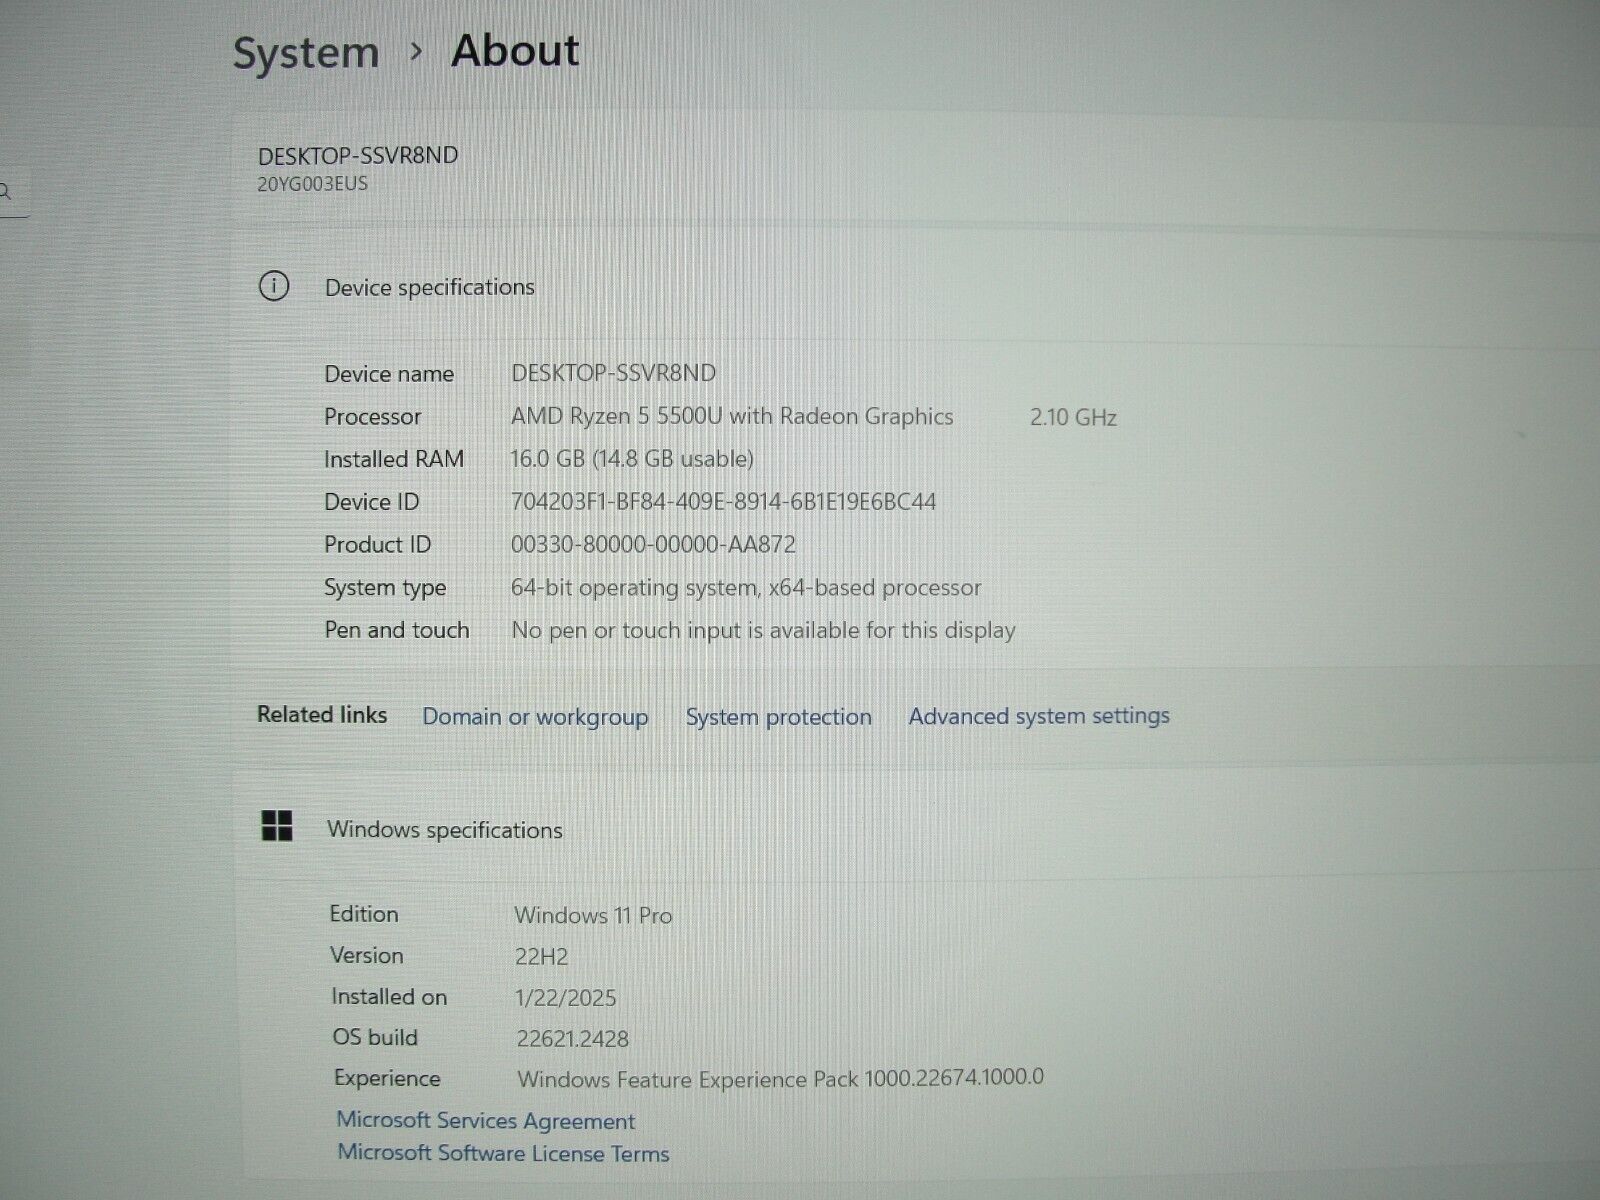The width and height of the screenshot is (1600, 1200).
Task: Click processor value AMD Ryzen 5 5500U
Action: 732,417
